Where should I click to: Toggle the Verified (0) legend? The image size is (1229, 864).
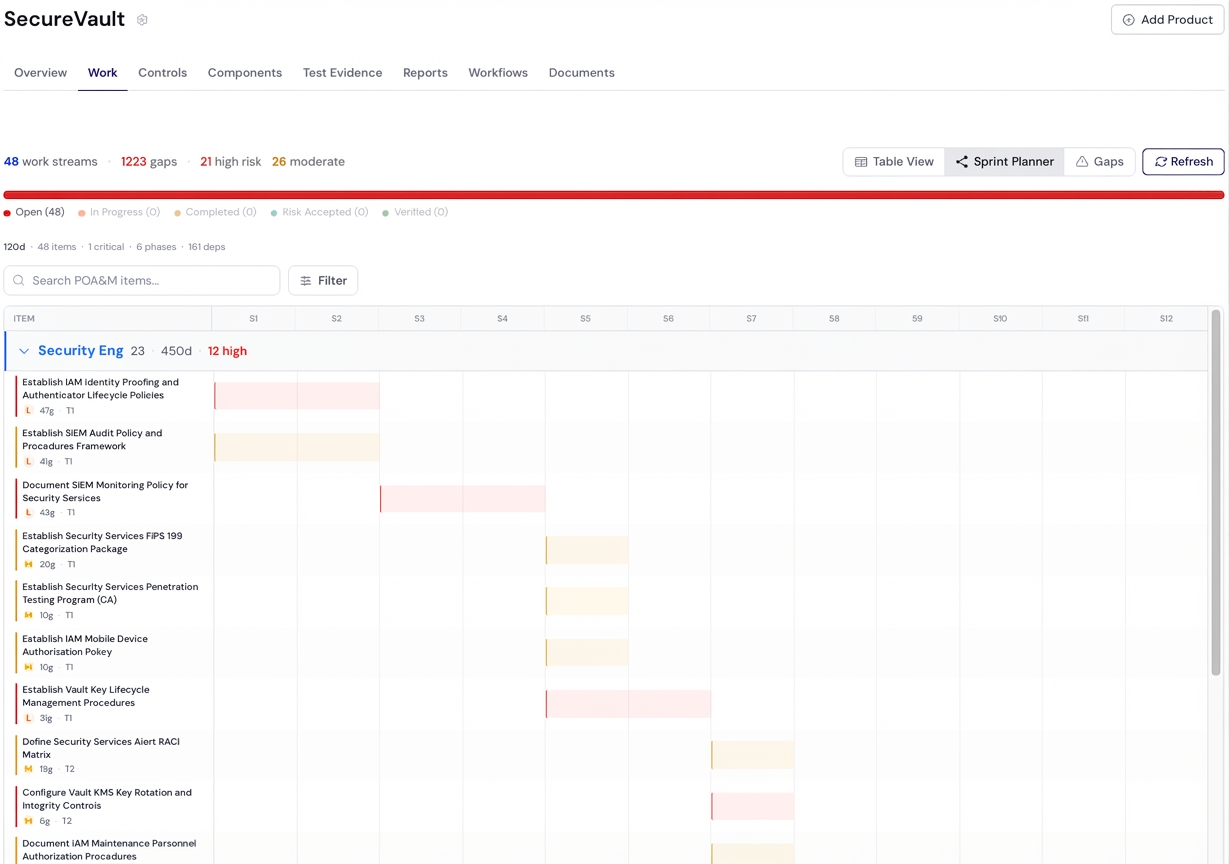[x=415, y=213]
